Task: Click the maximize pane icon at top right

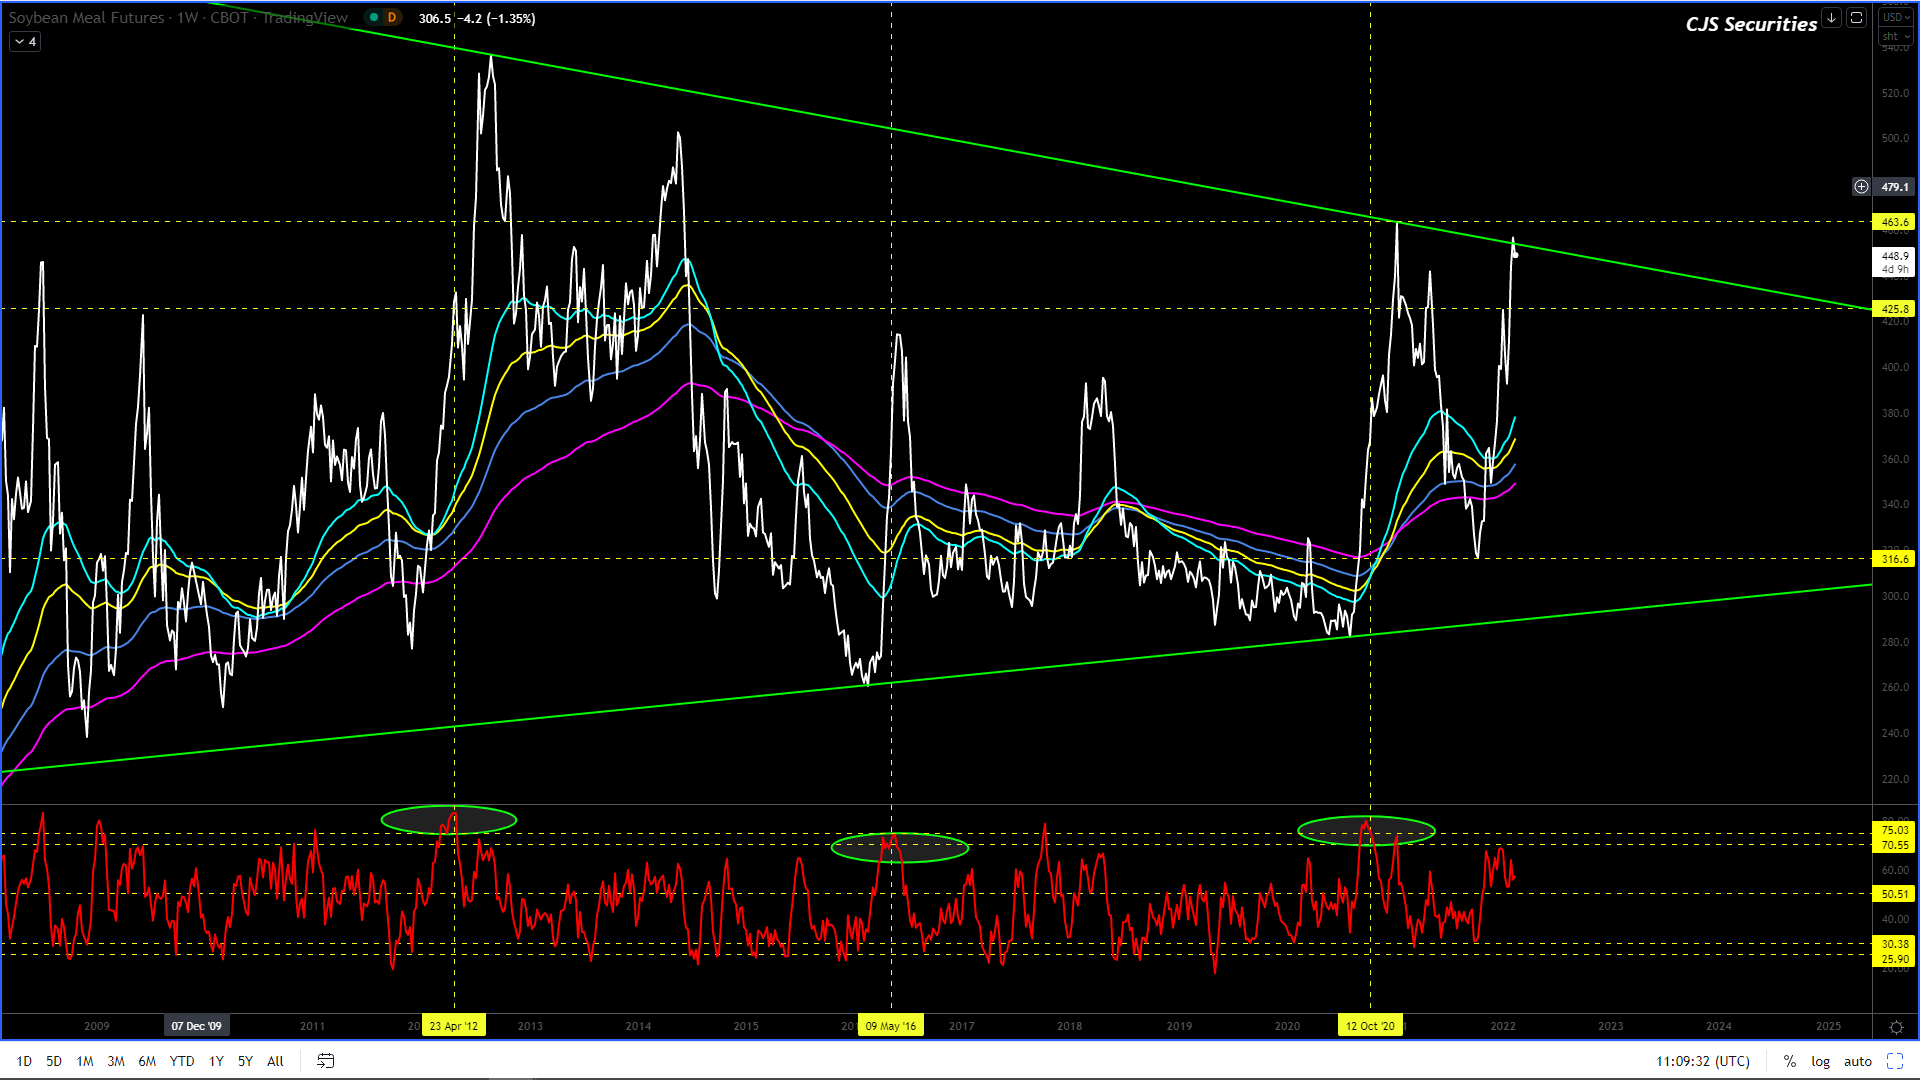Action: [x=1856, y=18]
